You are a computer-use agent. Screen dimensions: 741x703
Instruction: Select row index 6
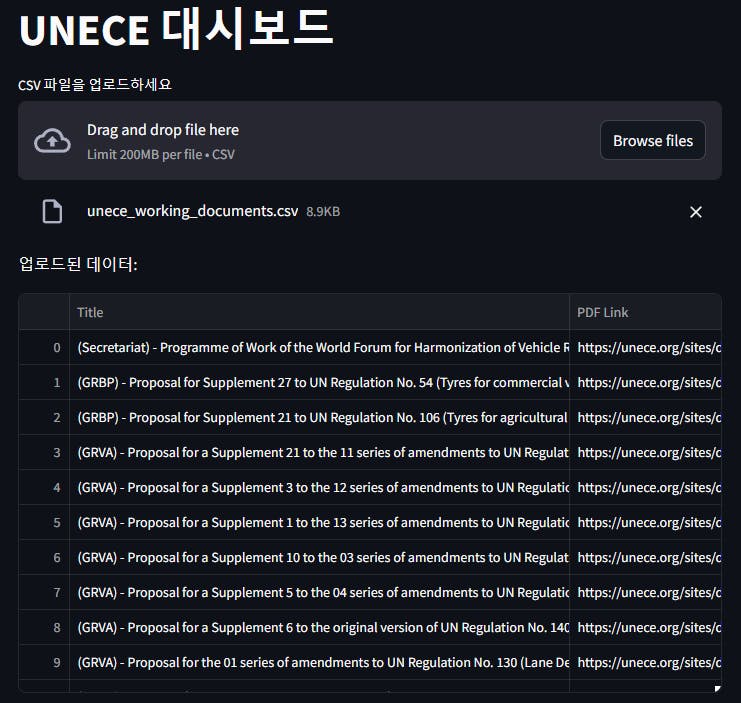[x=44, y=557]
